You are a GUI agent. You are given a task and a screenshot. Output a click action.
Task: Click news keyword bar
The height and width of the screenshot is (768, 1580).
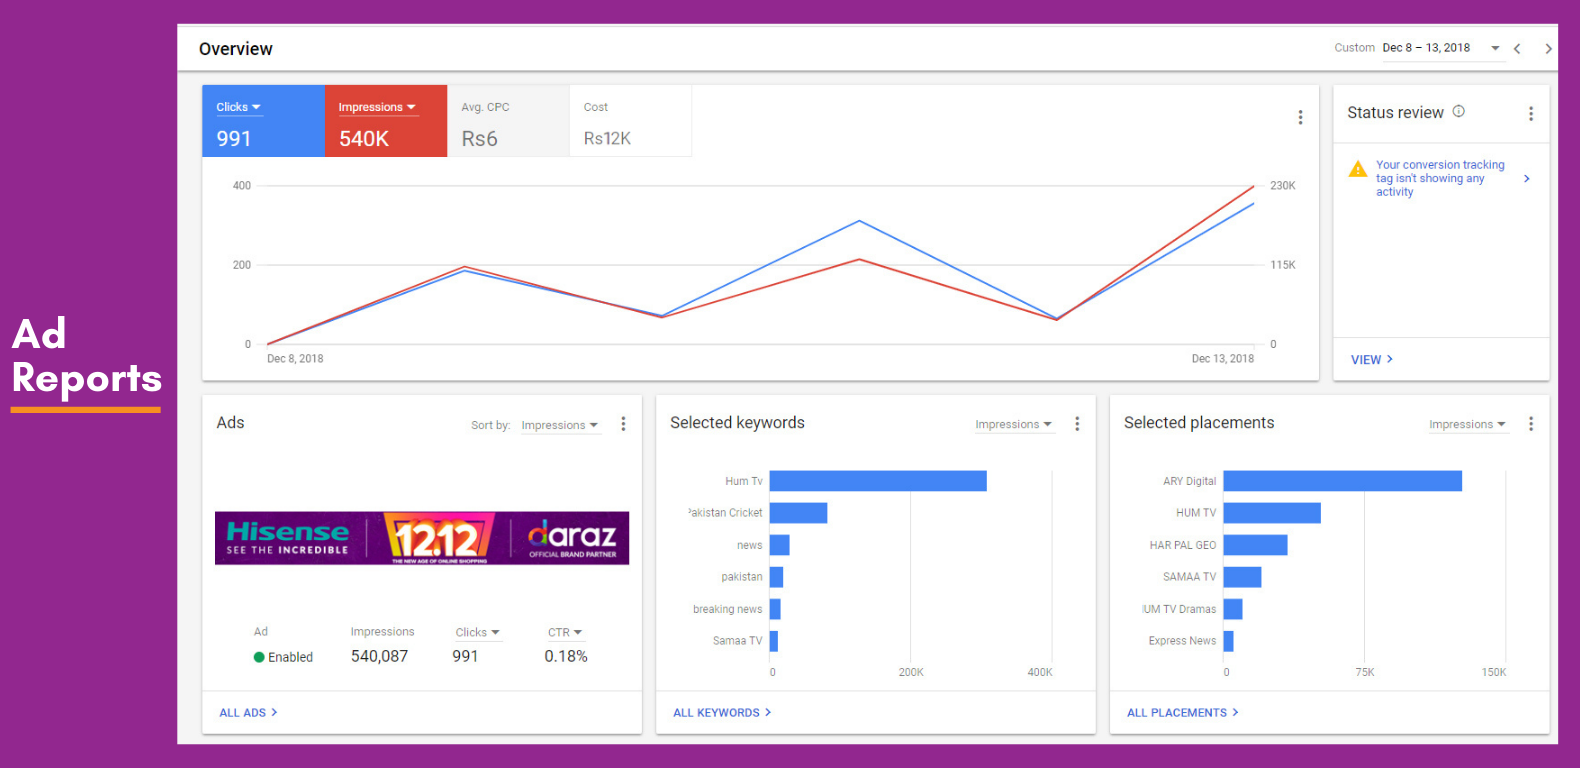[780, 545]
